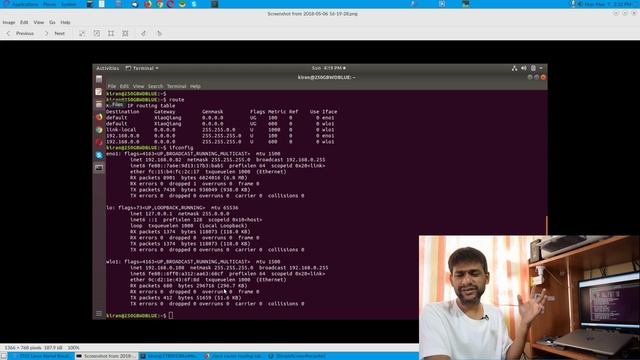The image size is (640, 360).
Task: Click the 'lo: flags=73' line
Action: pos(172,207)
